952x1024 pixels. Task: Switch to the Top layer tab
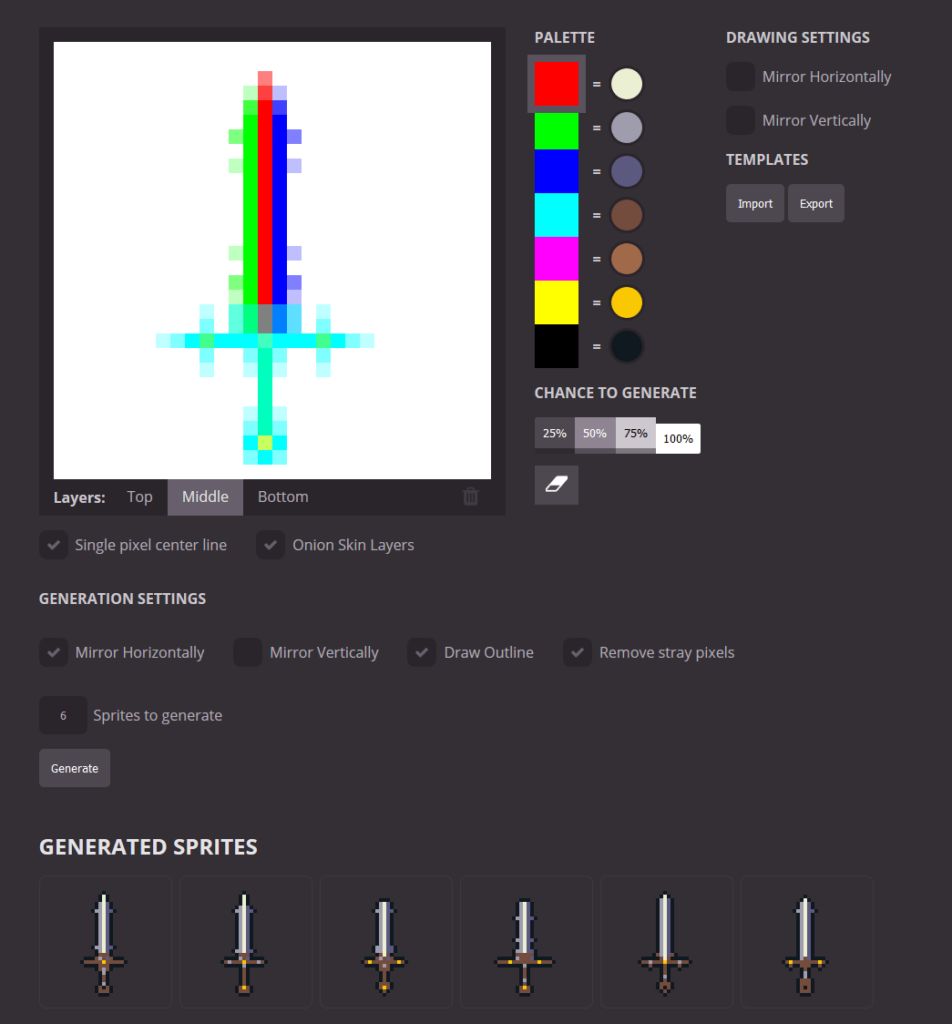(139, 496)
